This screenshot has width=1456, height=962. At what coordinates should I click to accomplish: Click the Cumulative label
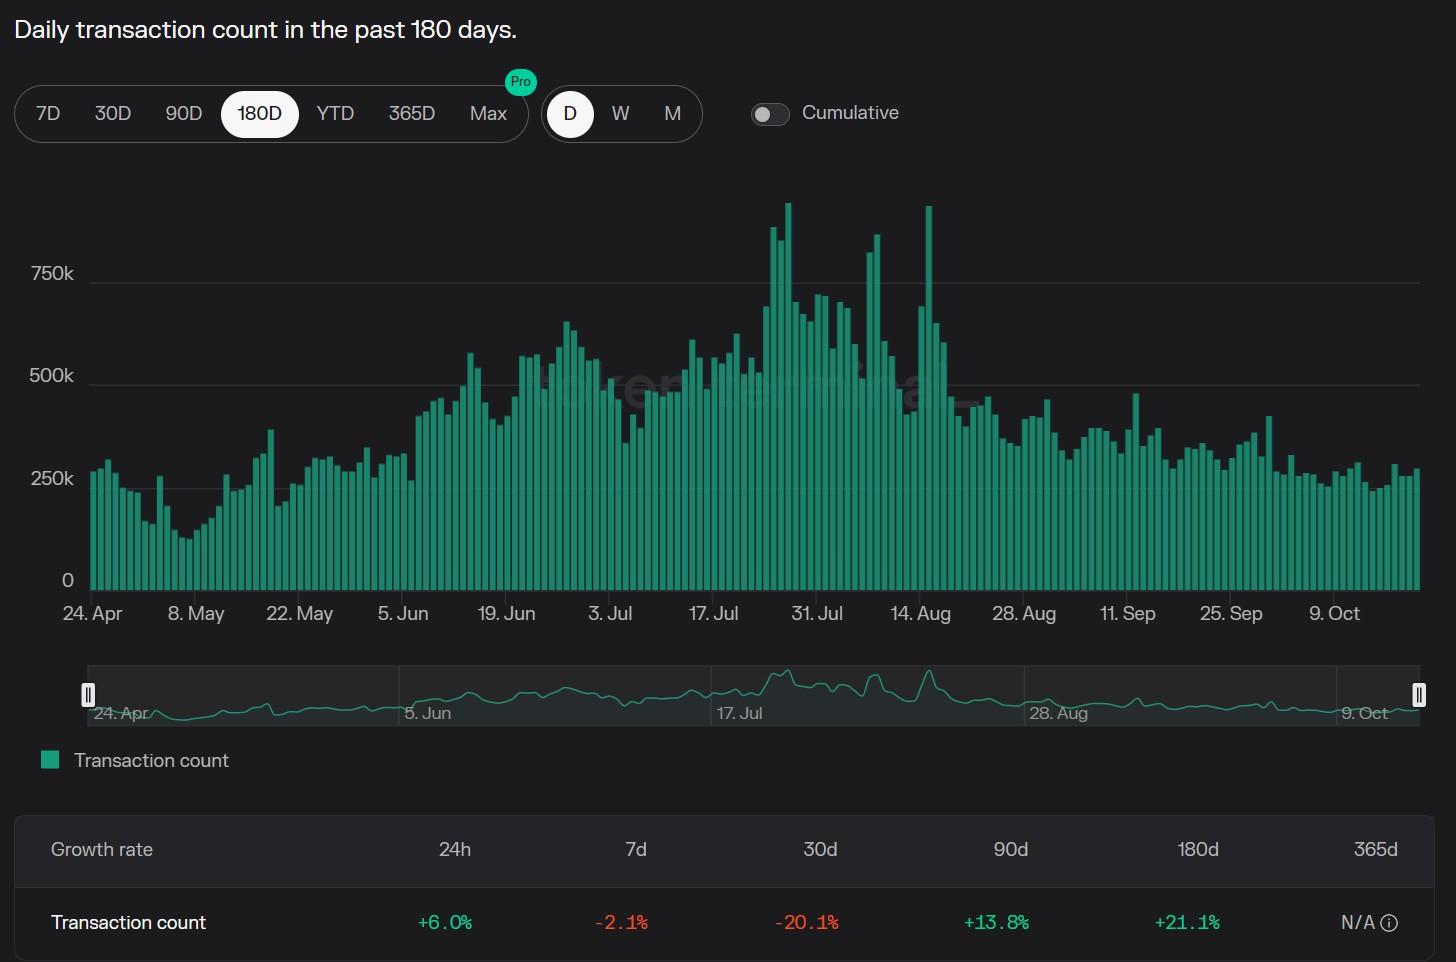coord(850,113)
